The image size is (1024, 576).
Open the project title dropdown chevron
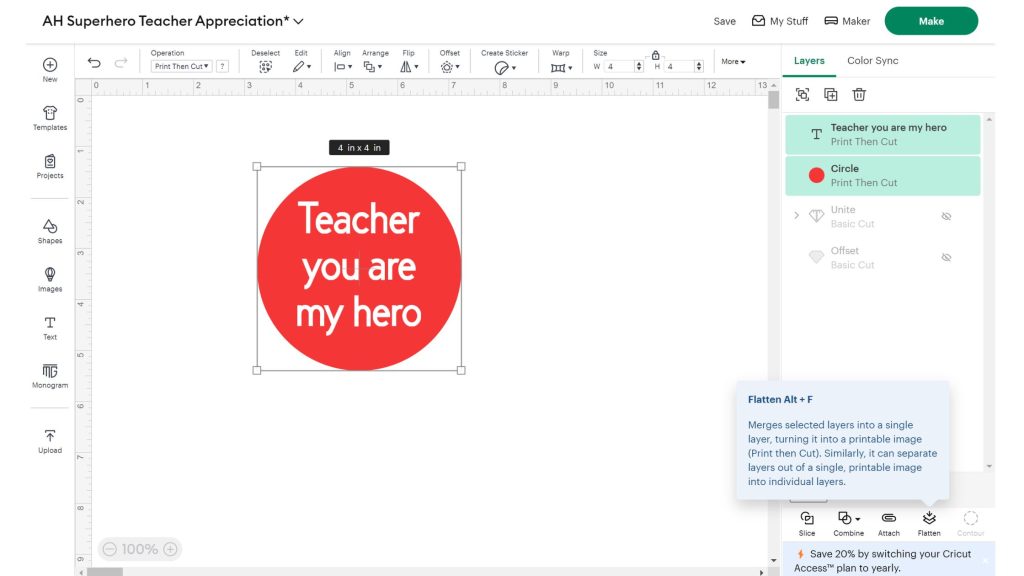(x=298, y=22)
